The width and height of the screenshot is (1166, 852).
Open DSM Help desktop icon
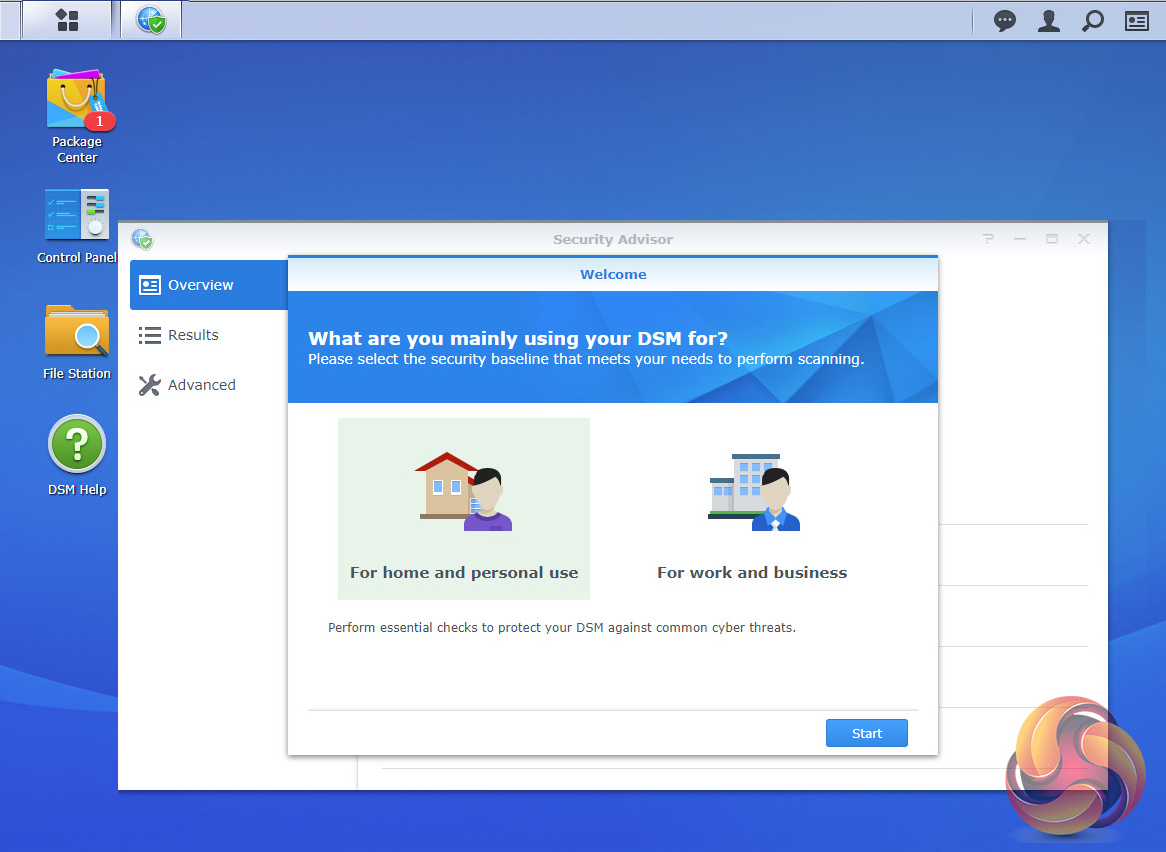pyautogui.click(x=77, y=455)
